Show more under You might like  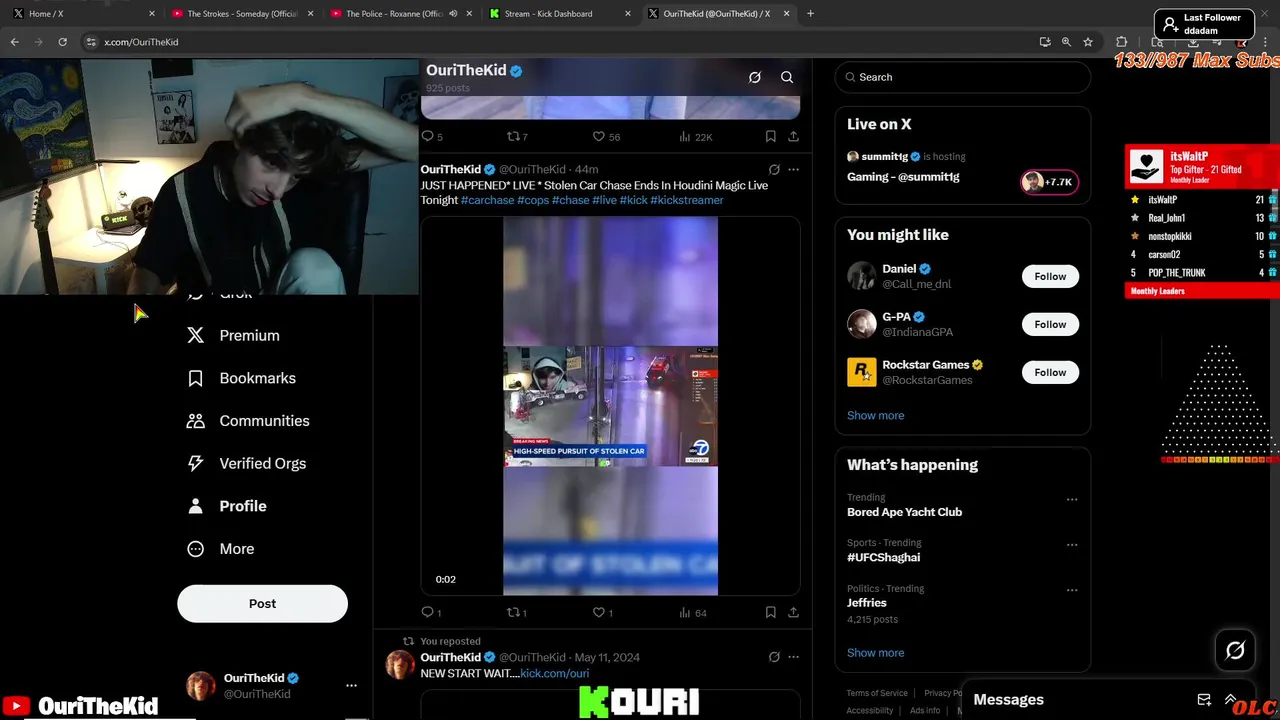coord(875,415)
